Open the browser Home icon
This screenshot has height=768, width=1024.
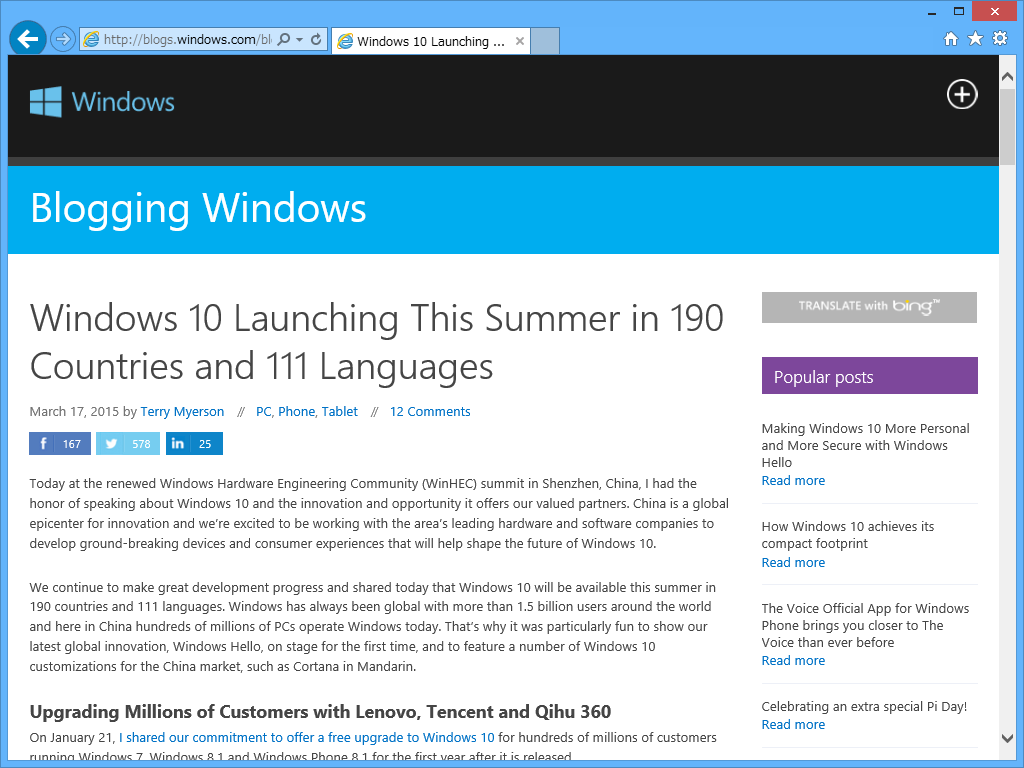(x=950, y=40)
